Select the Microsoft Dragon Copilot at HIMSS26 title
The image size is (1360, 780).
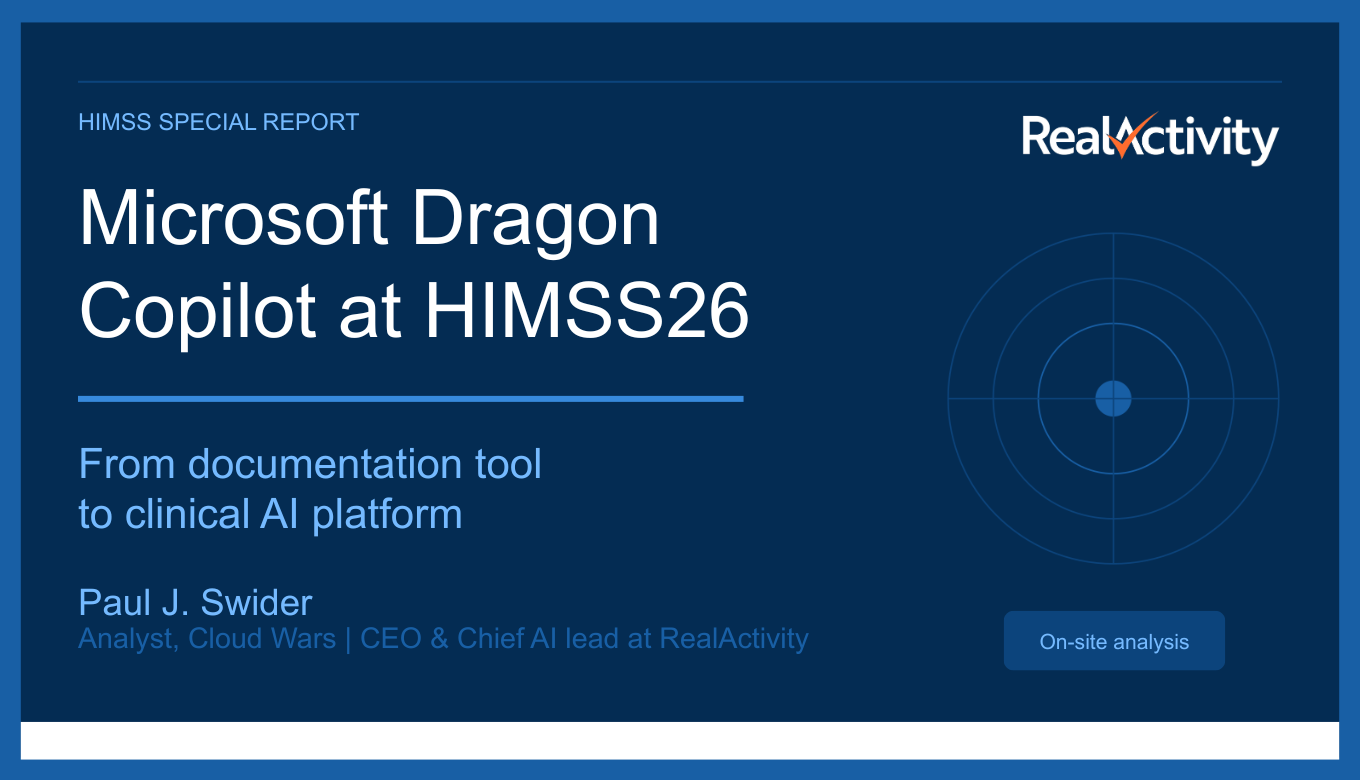414,265
